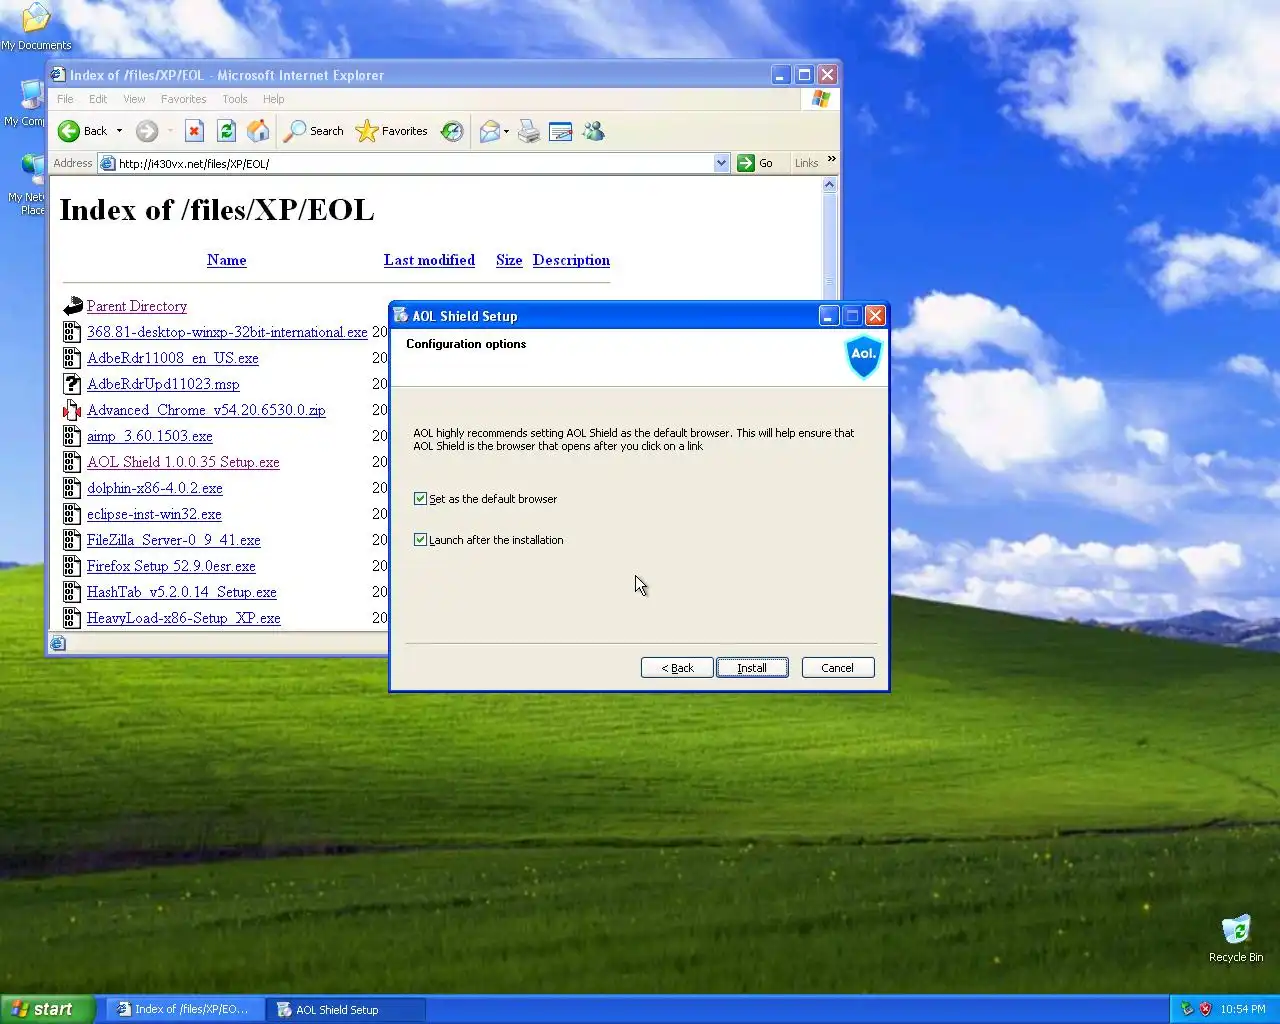
Task: Click the dolphin-x86-4.0.2.exe link
Action: pyautogui.click(x=155, y=488)
